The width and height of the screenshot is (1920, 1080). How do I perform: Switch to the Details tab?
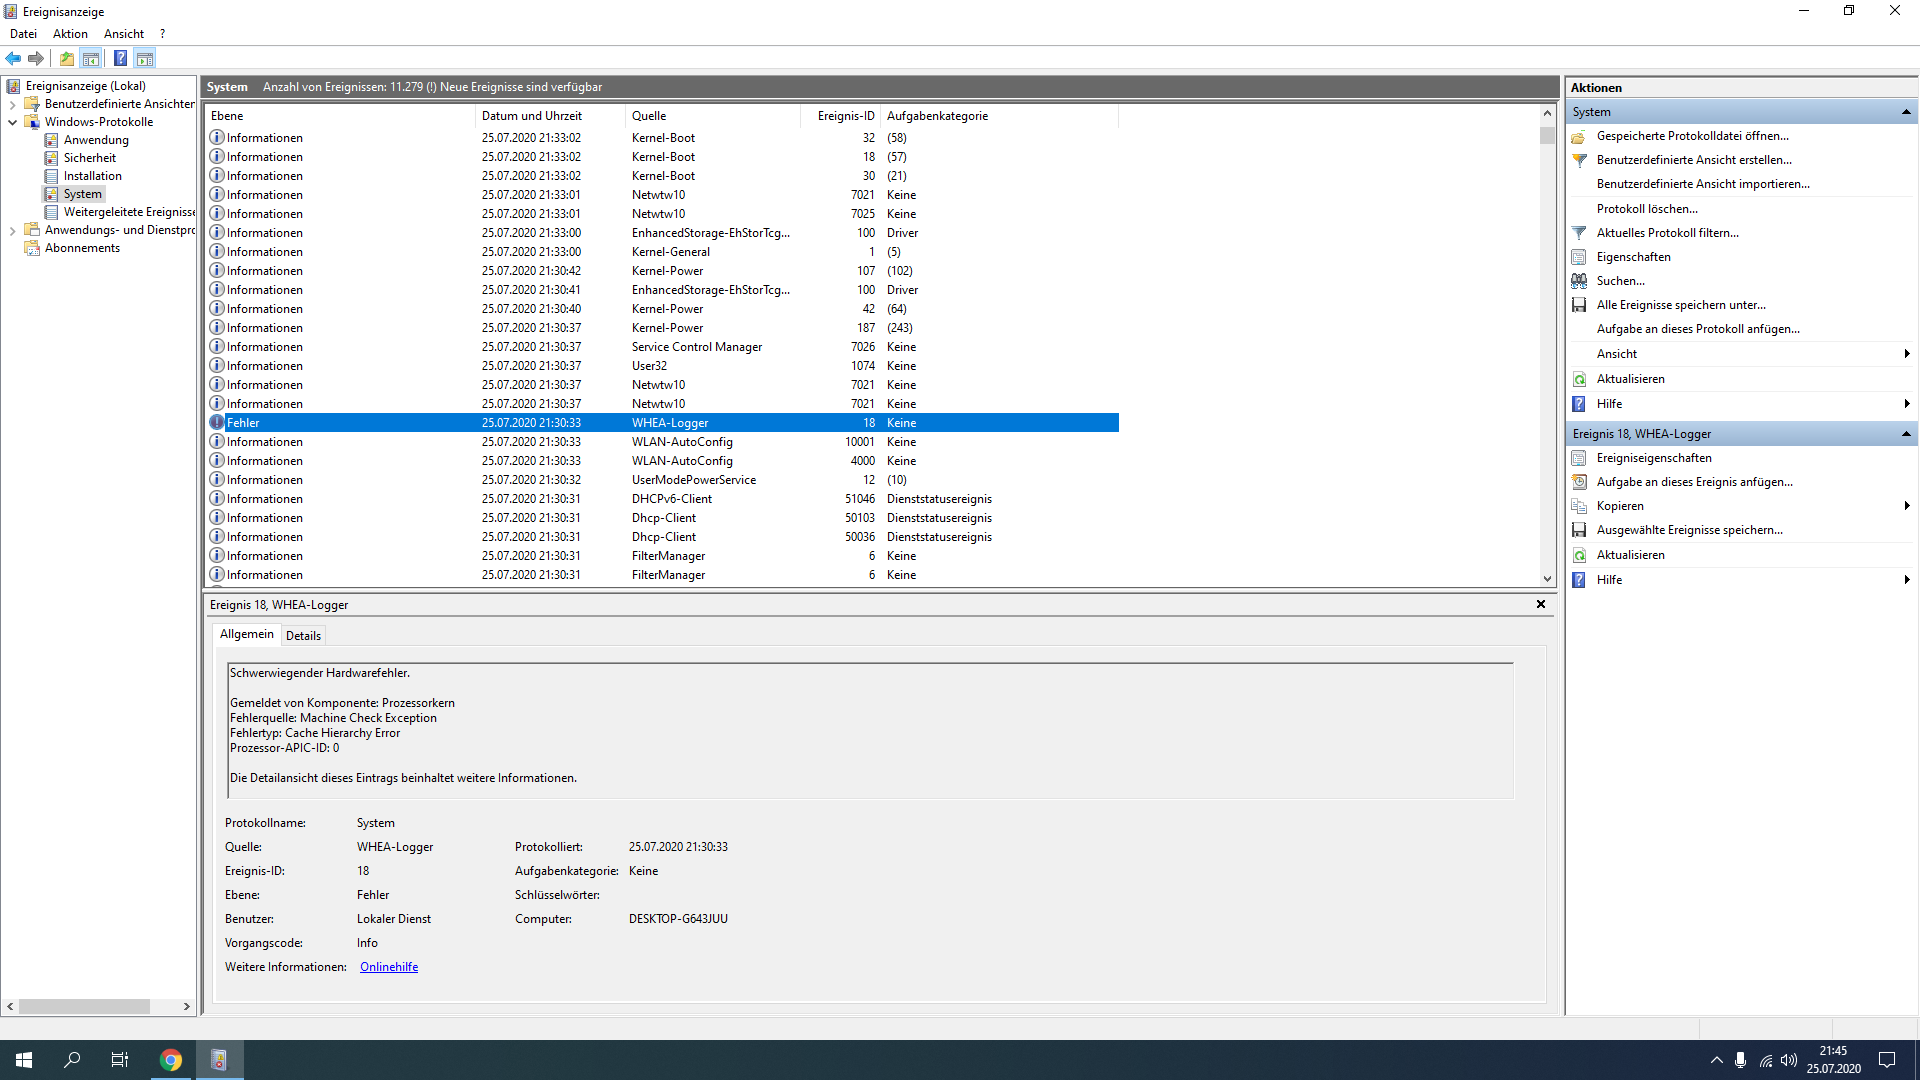point(303,636)
